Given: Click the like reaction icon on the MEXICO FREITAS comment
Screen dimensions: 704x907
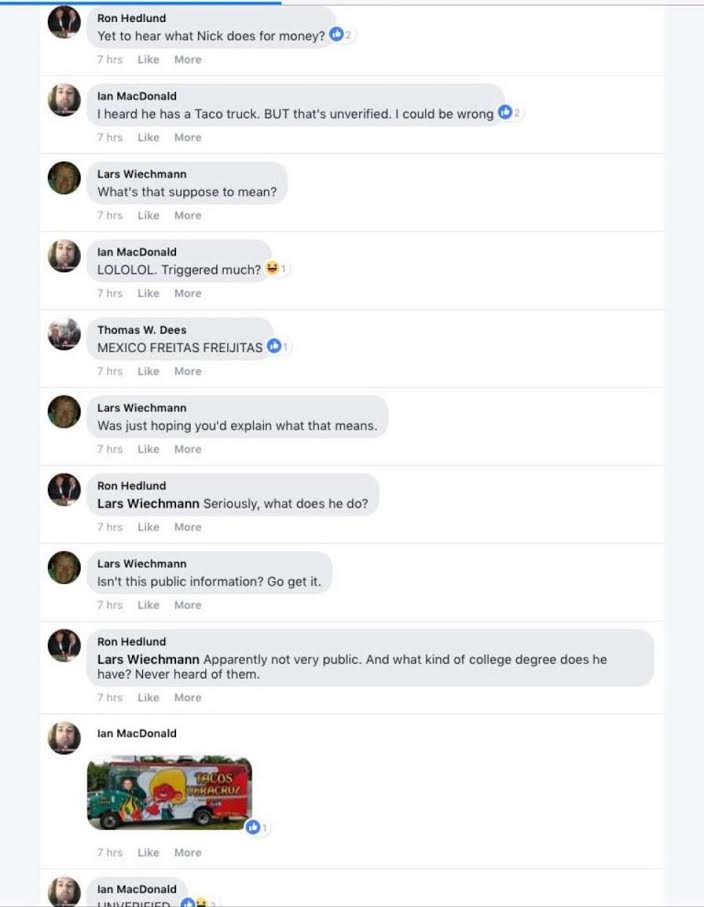Looking at the screenshot, I should coord(274,347).
